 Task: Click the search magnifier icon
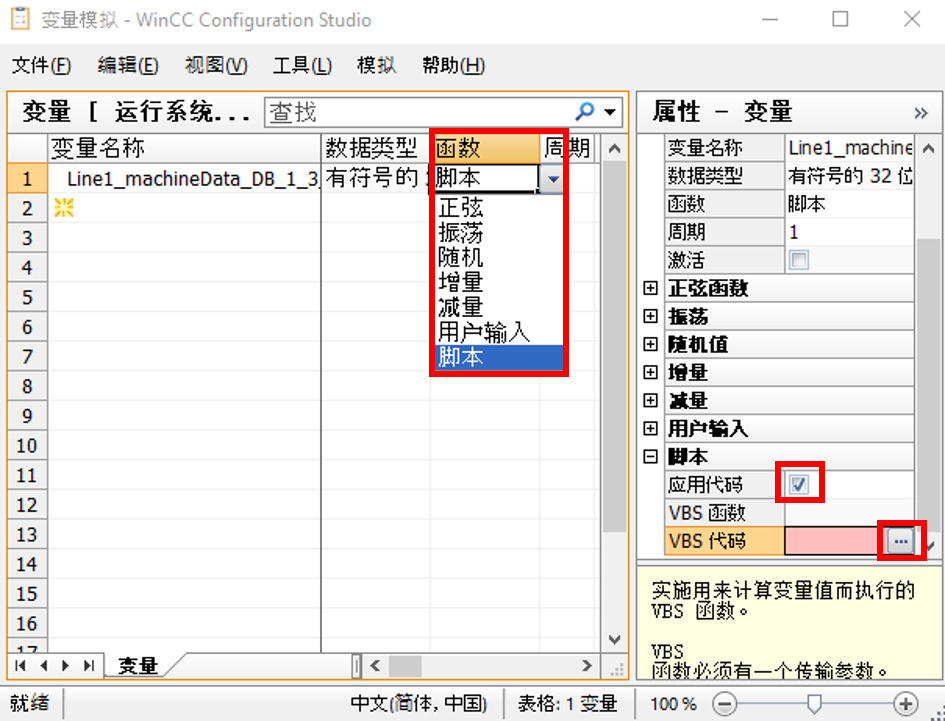(585, 111)
